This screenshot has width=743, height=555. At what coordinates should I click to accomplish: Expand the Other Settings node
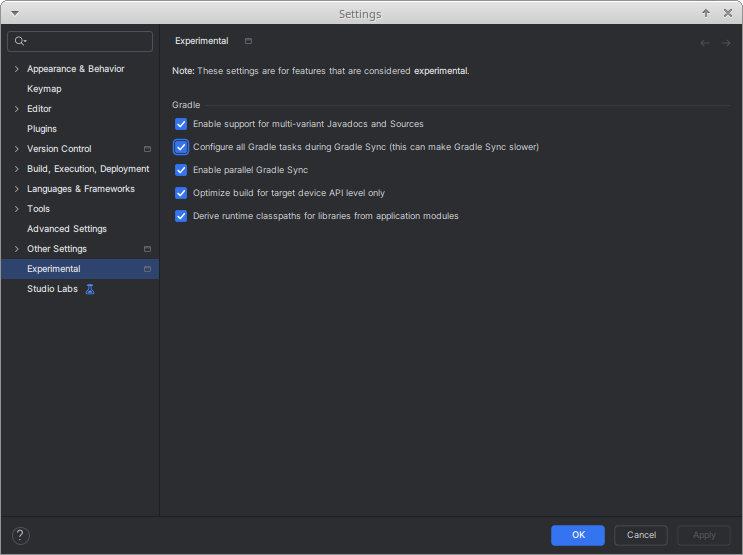[17, 249]
